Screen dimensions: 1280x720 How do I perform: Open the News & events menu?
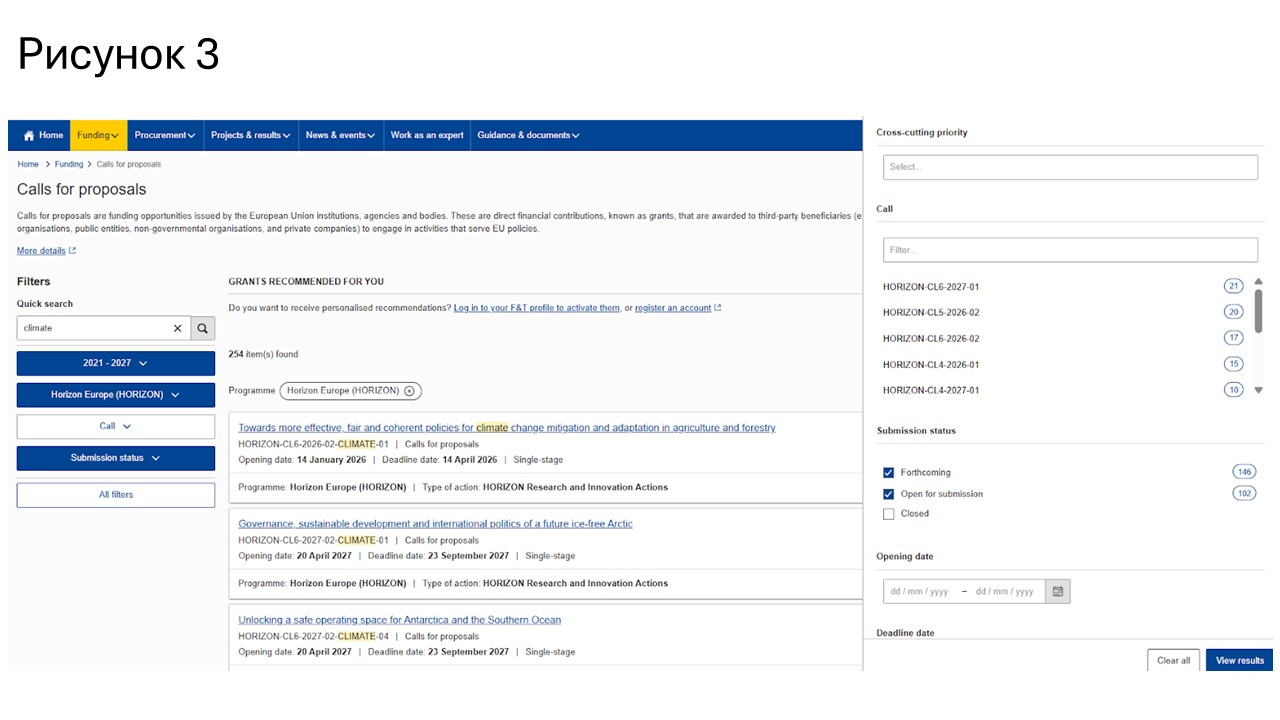tap(340, 136)
